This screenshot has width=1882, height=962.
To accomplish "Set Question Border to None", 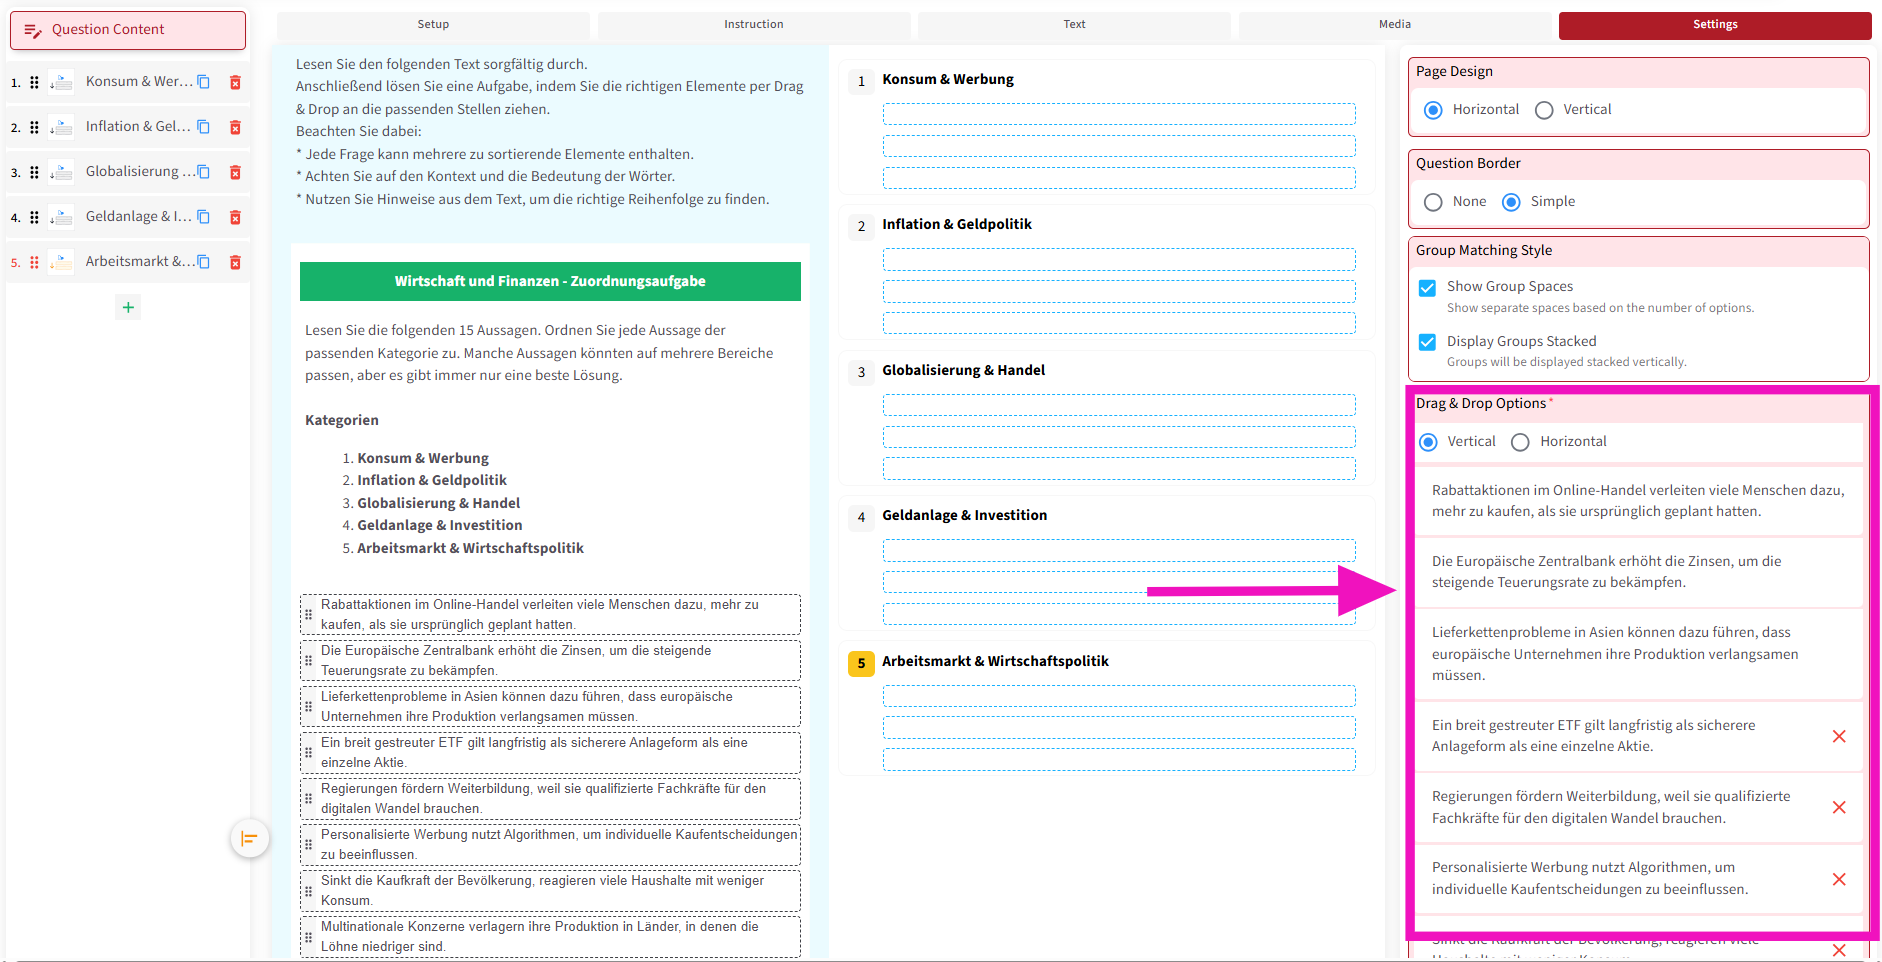I will [x=1433, y=202].
